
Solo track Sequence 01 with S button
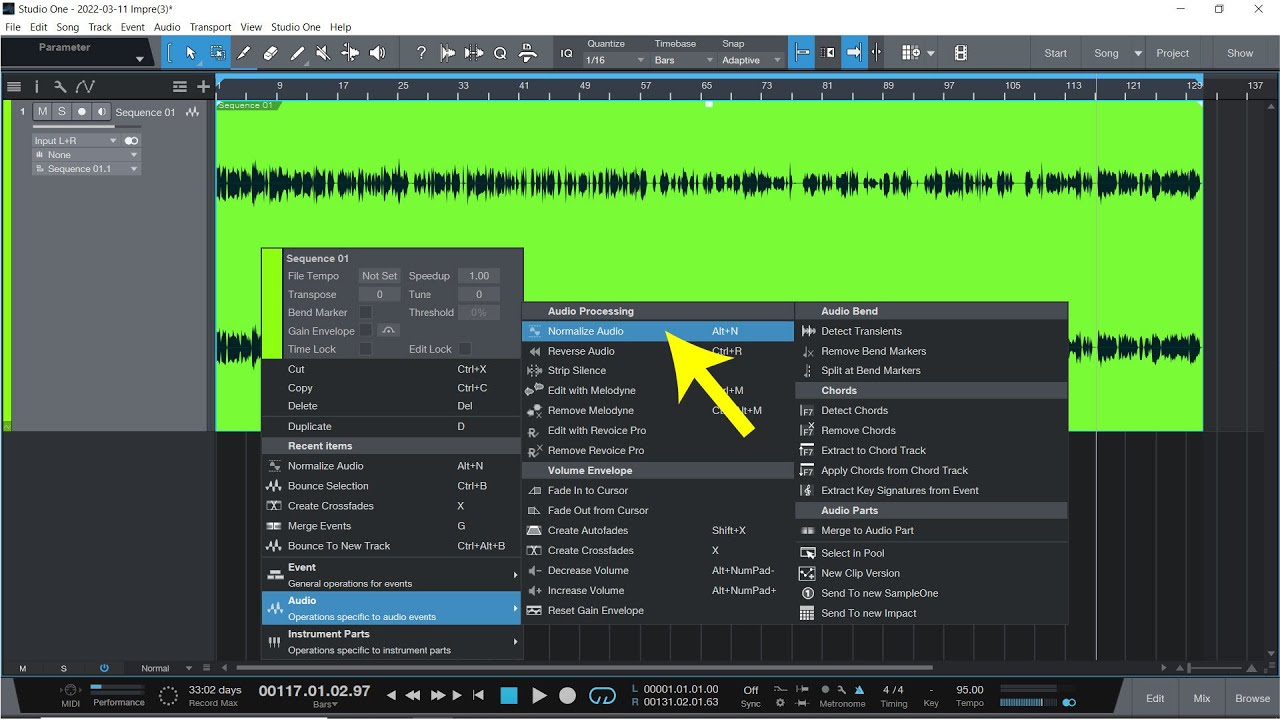(61, 112)
